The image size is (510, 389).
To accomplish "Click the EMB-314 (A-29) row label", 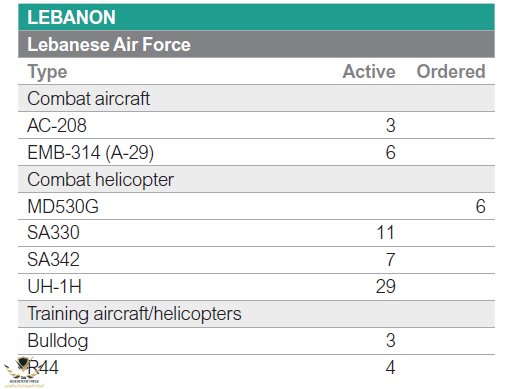I will (91, 153).
